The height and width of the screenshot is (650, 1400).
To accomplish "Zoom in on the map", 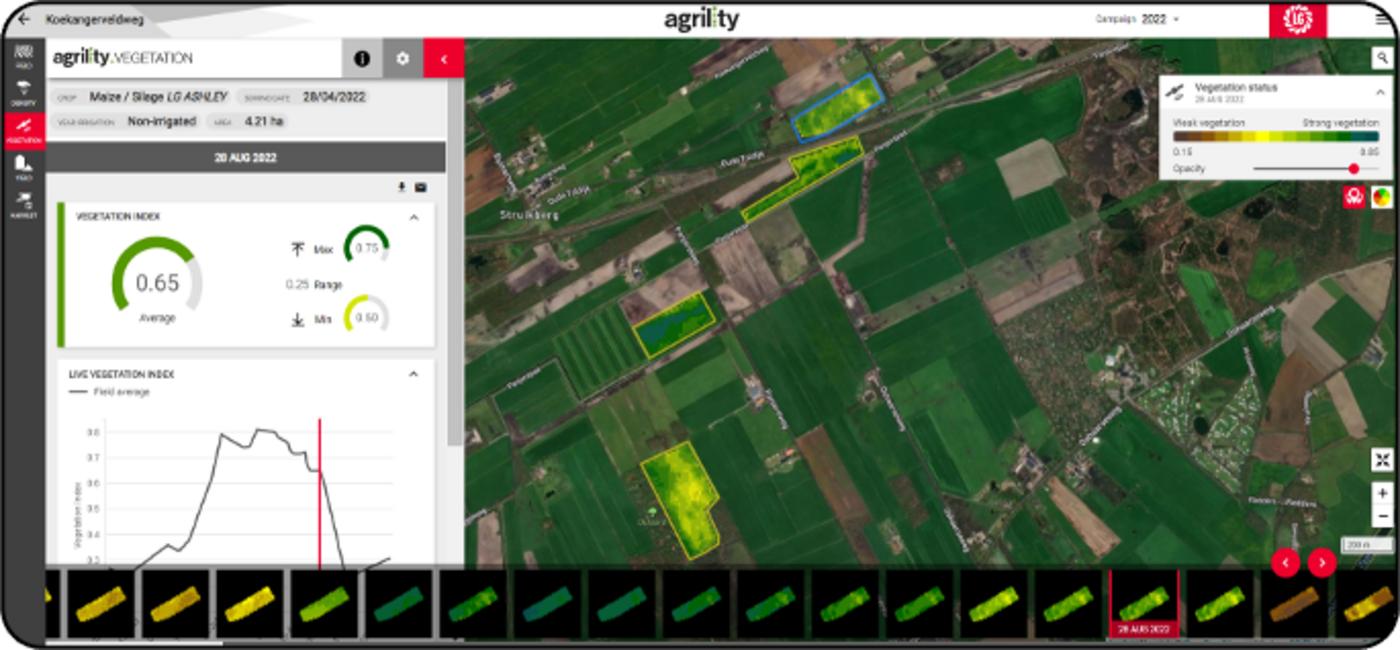I will click(x=1382, y=494).
